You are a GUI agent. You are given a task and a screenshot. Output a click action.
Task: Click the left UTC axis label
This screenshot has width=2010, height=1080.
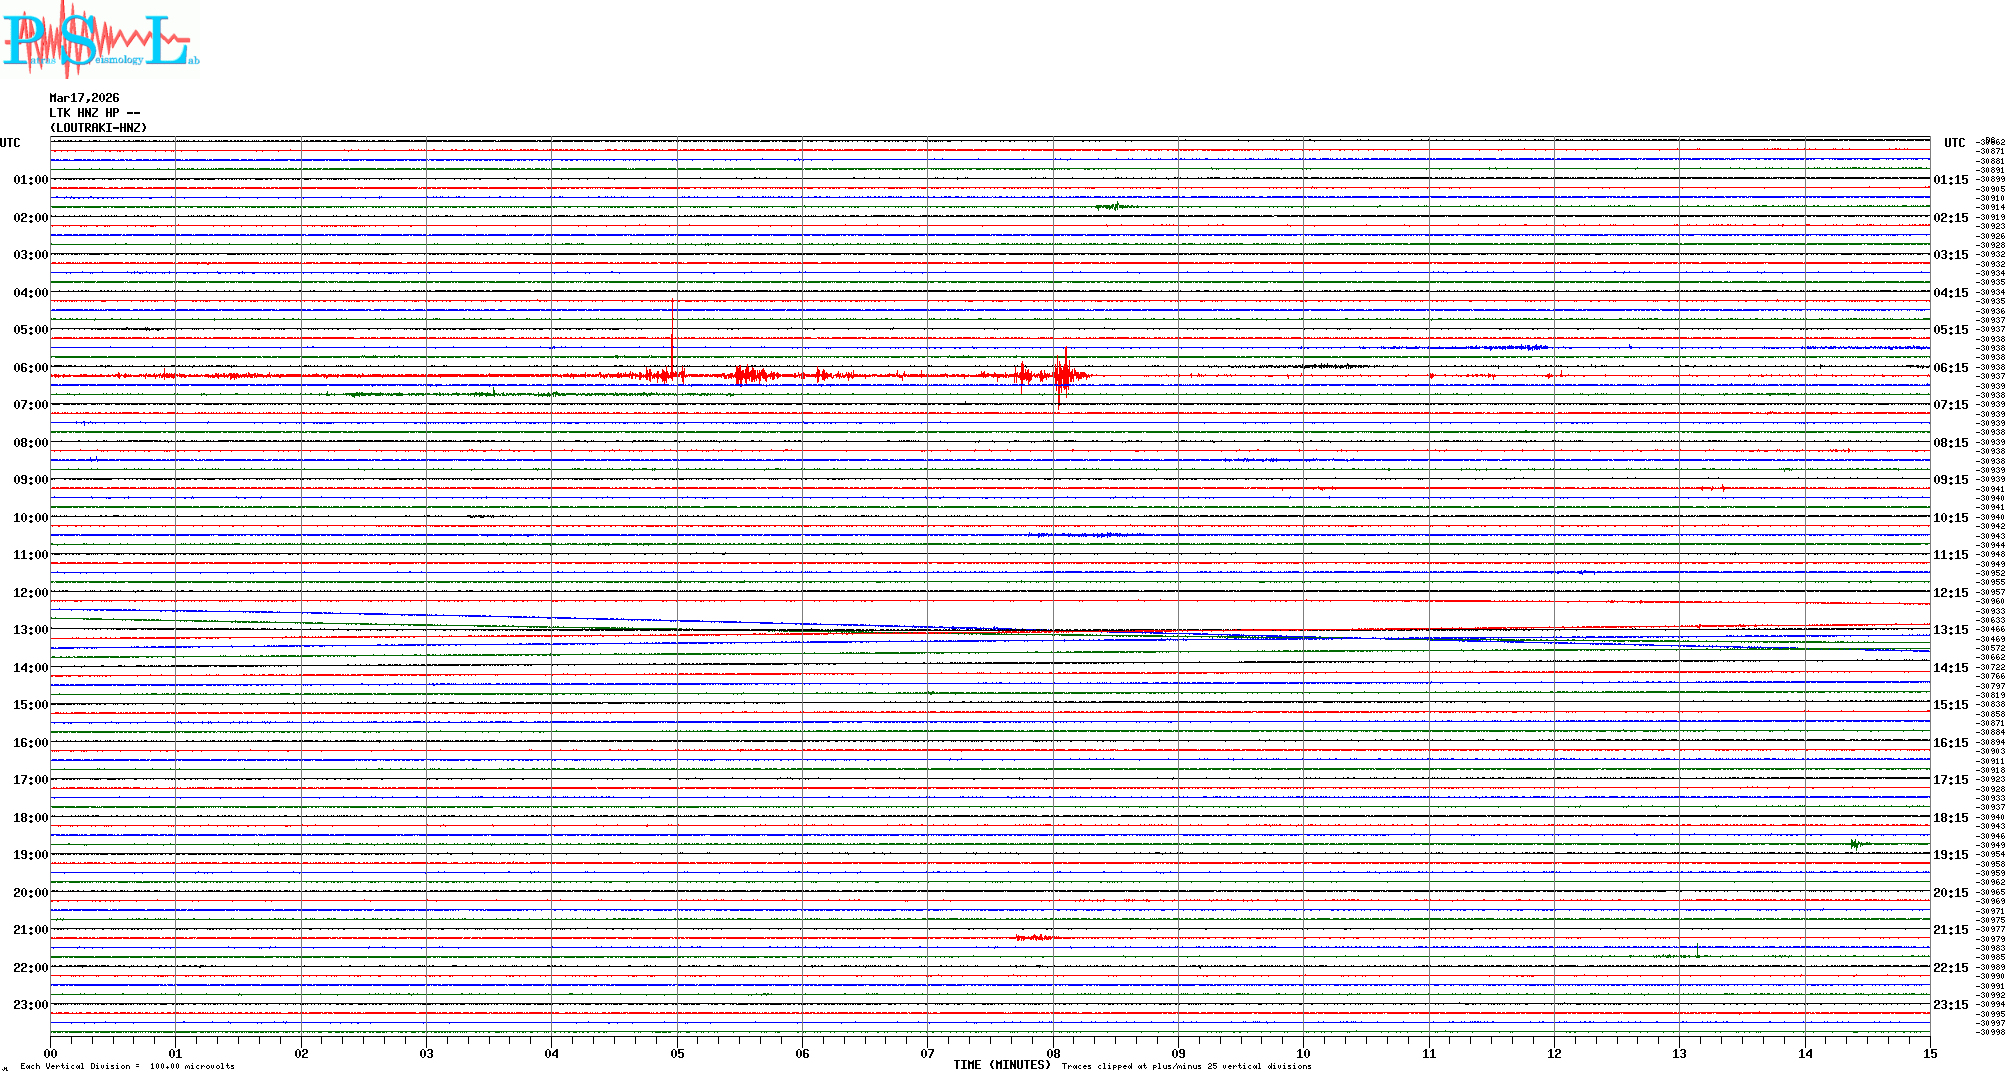coord(10,143)
